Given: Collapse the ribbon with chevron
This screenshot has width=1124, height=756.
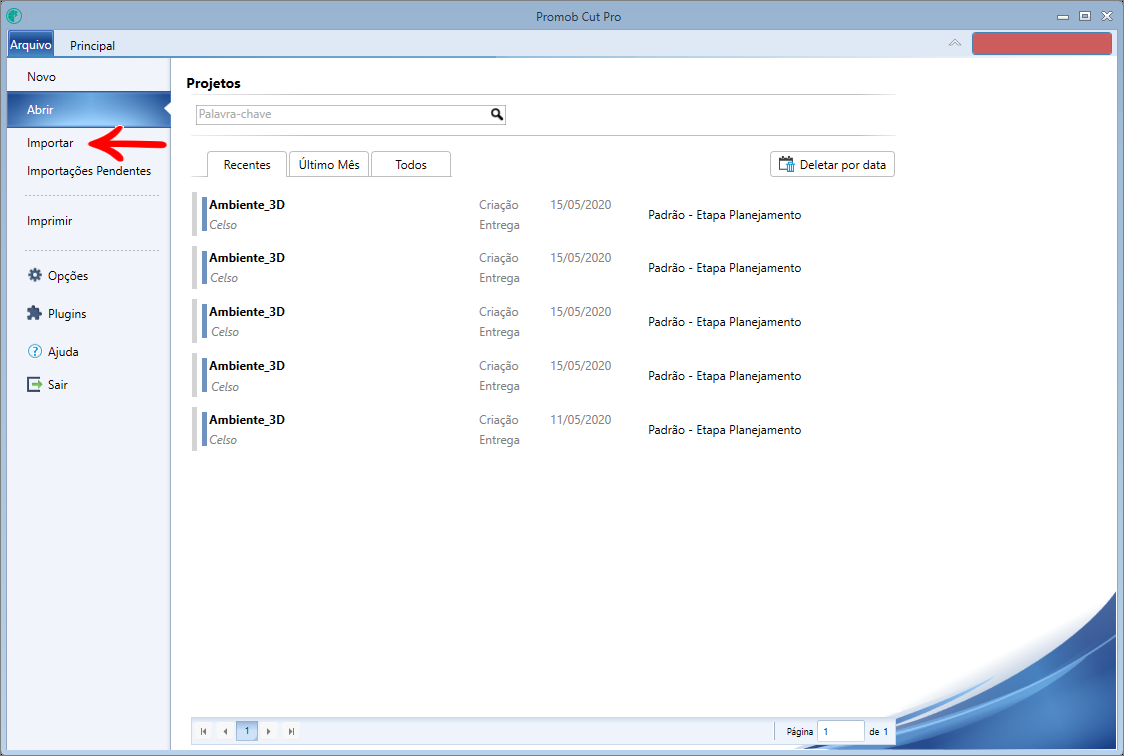Looking at the screenshot, I should pos(955,43).
